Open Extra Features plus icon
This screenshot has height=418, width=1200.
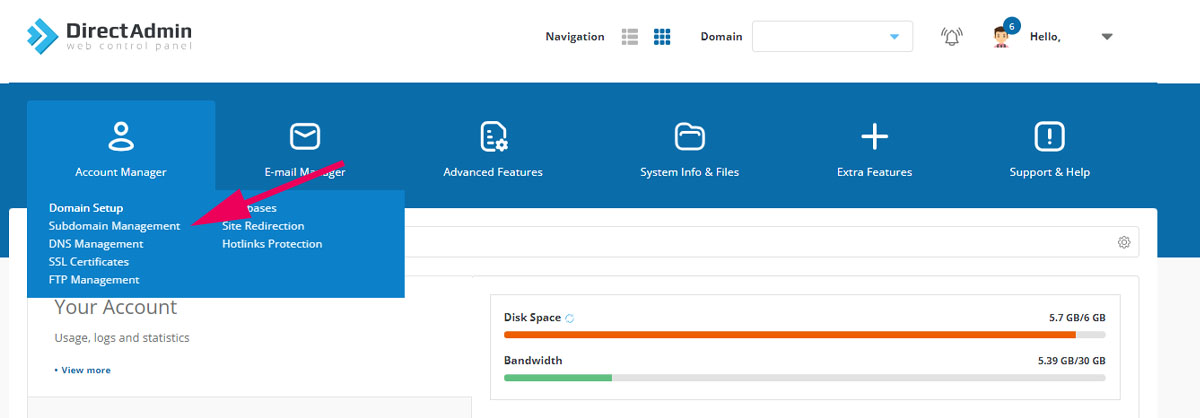point(874,135)
